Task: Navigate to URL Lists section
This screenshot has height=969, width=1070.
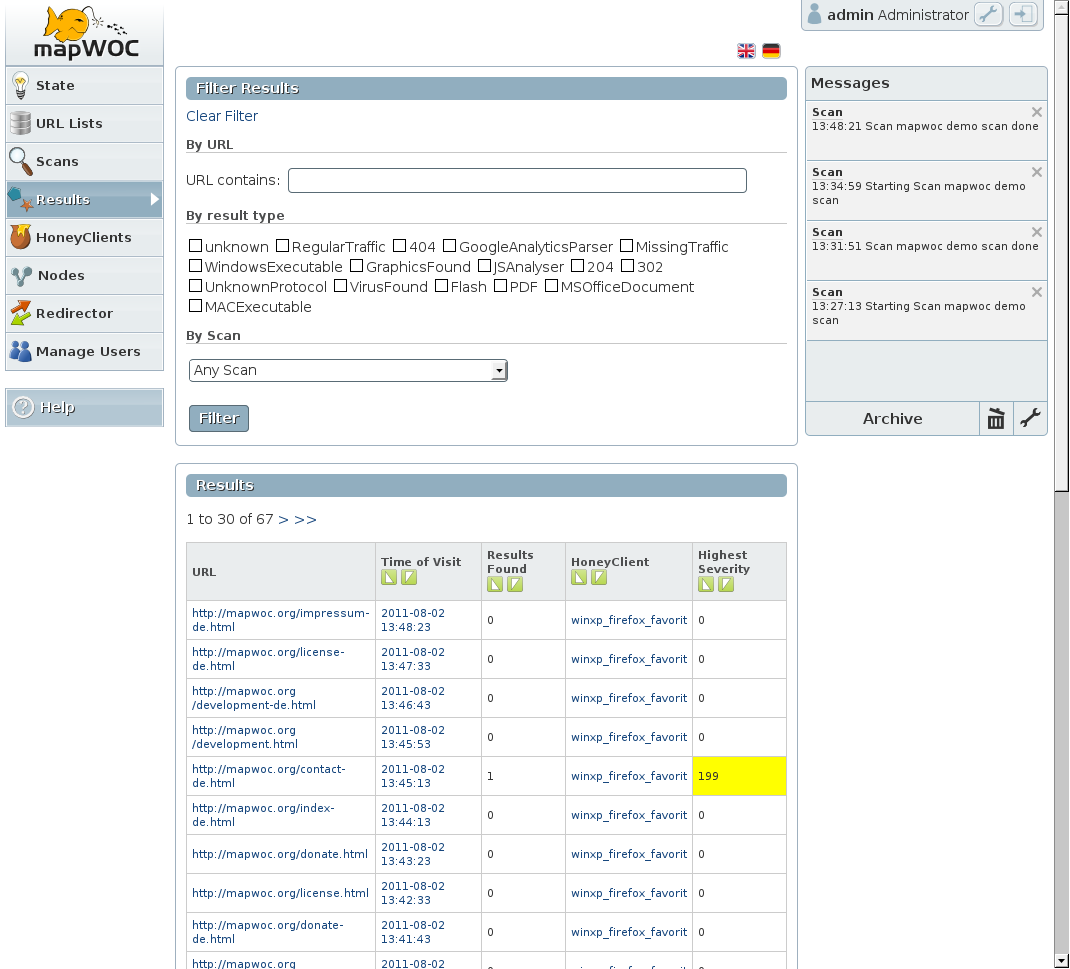Action: point(69,124)
